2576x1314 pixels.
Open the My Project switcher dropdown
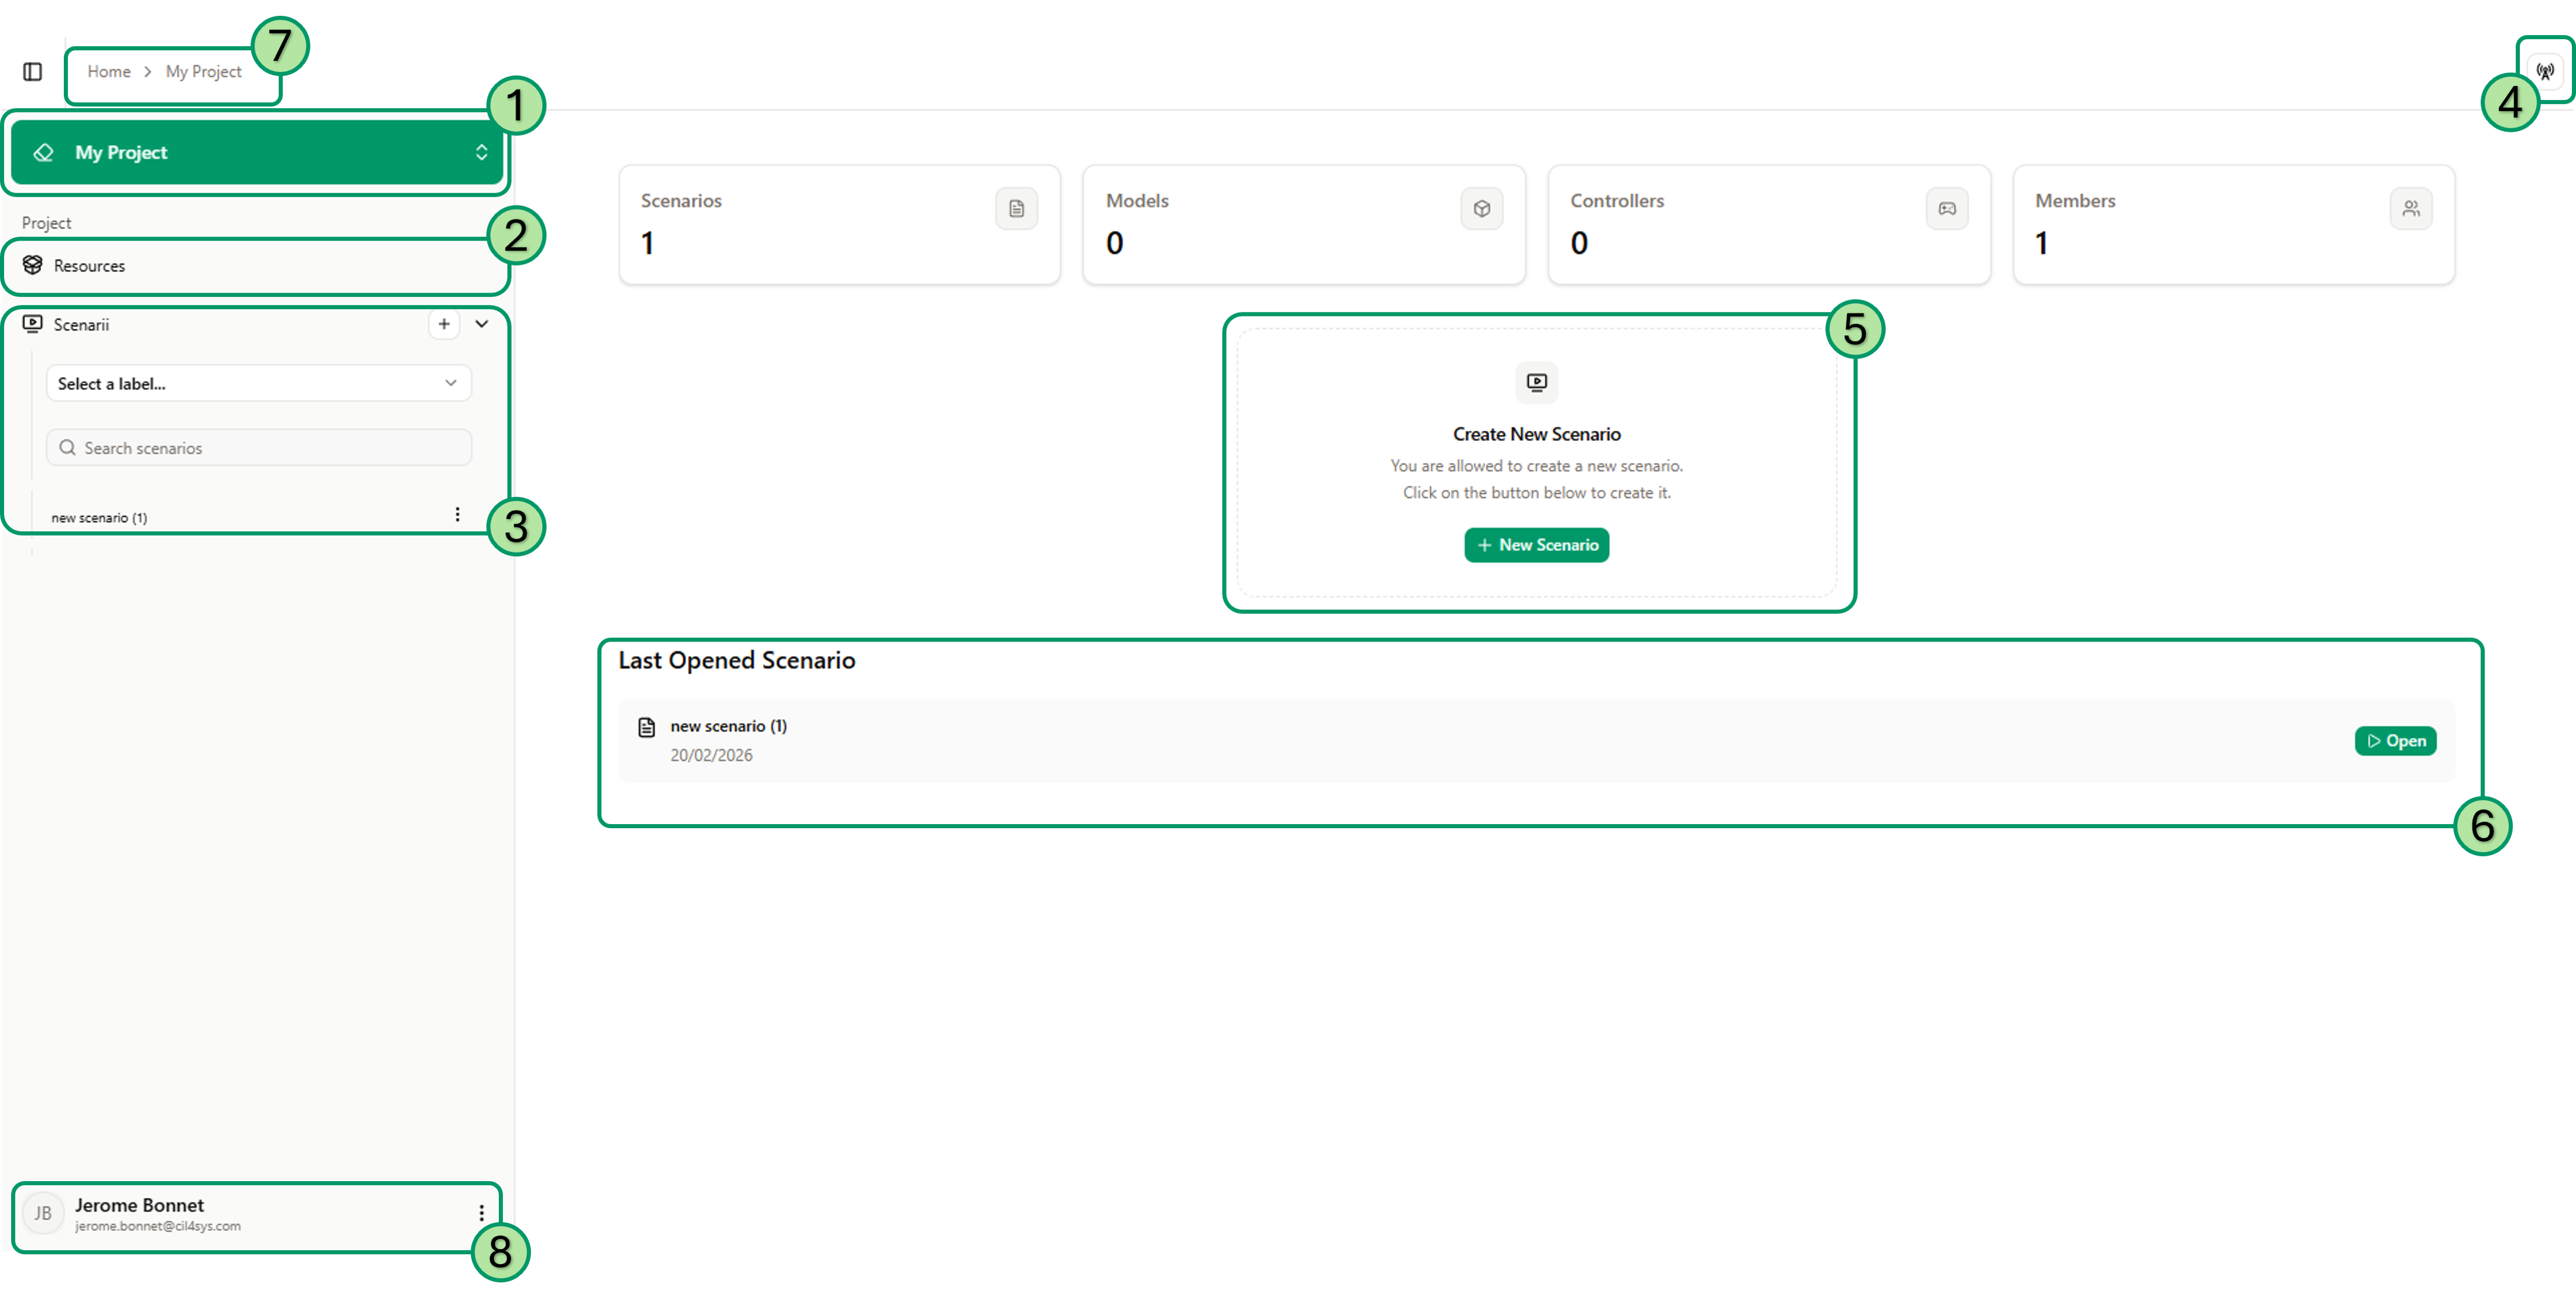[257, 152]
